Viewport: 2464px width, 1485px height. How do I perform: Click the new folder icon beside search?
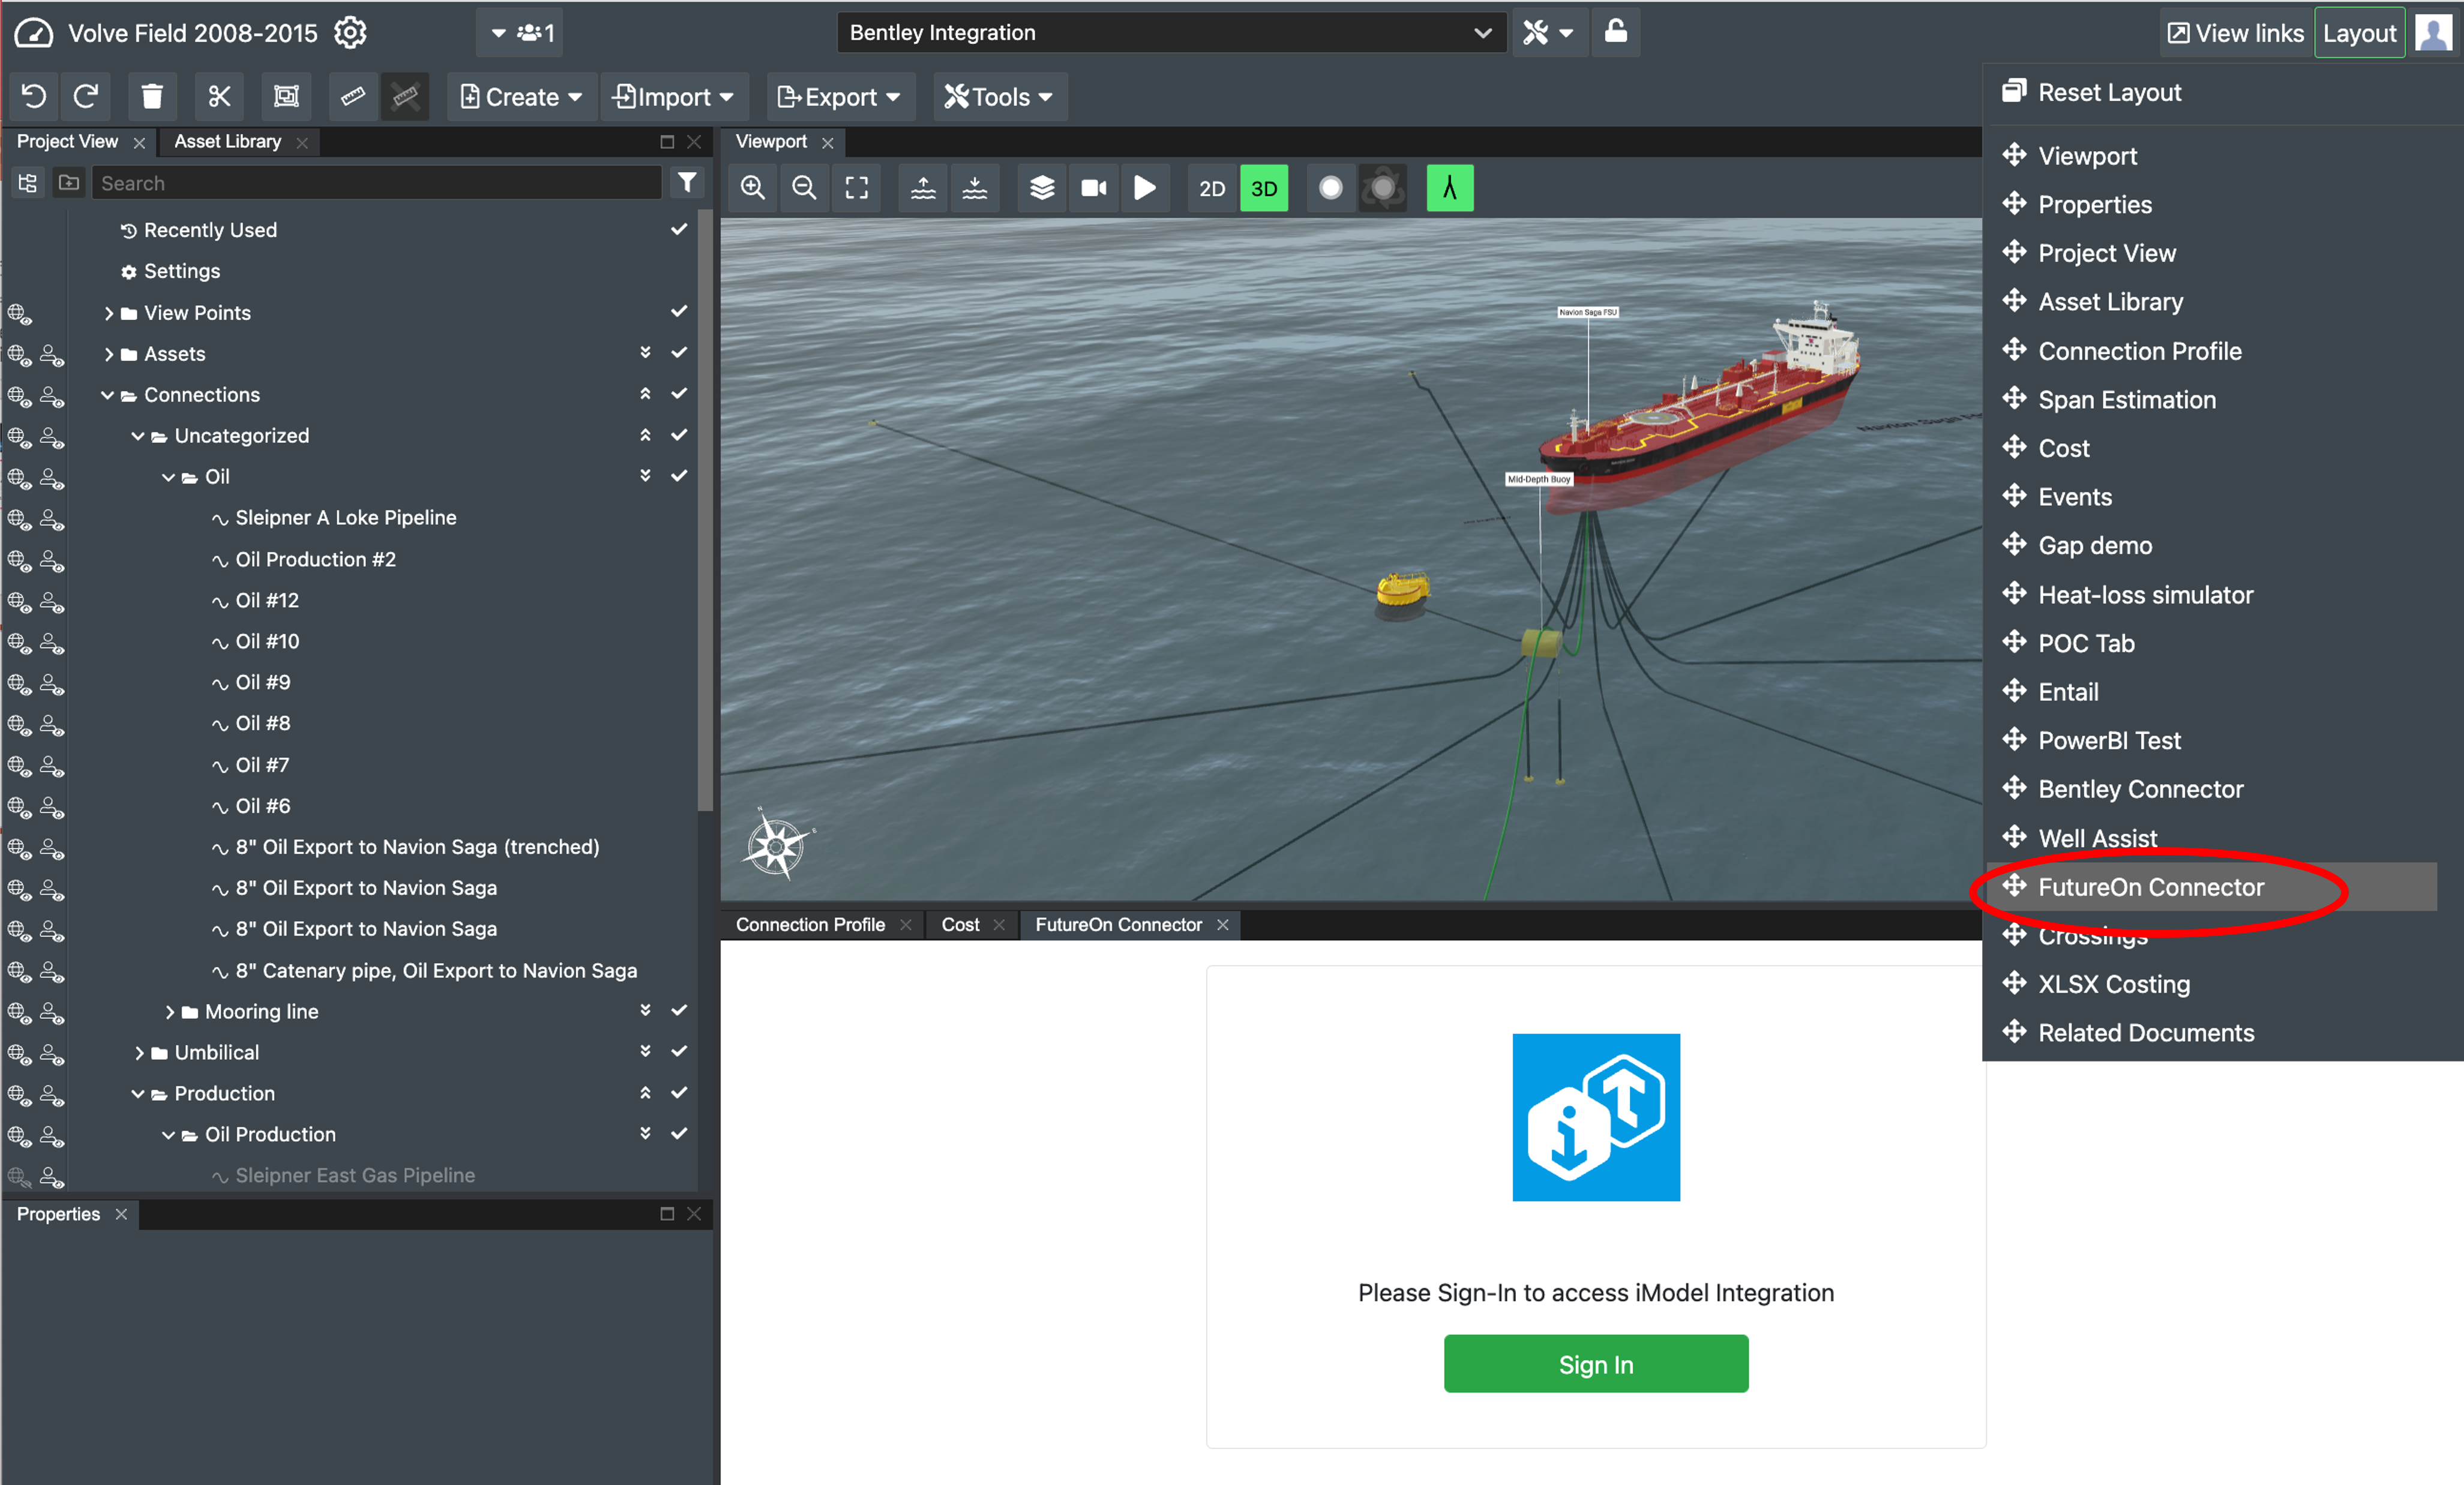(69, 183)
